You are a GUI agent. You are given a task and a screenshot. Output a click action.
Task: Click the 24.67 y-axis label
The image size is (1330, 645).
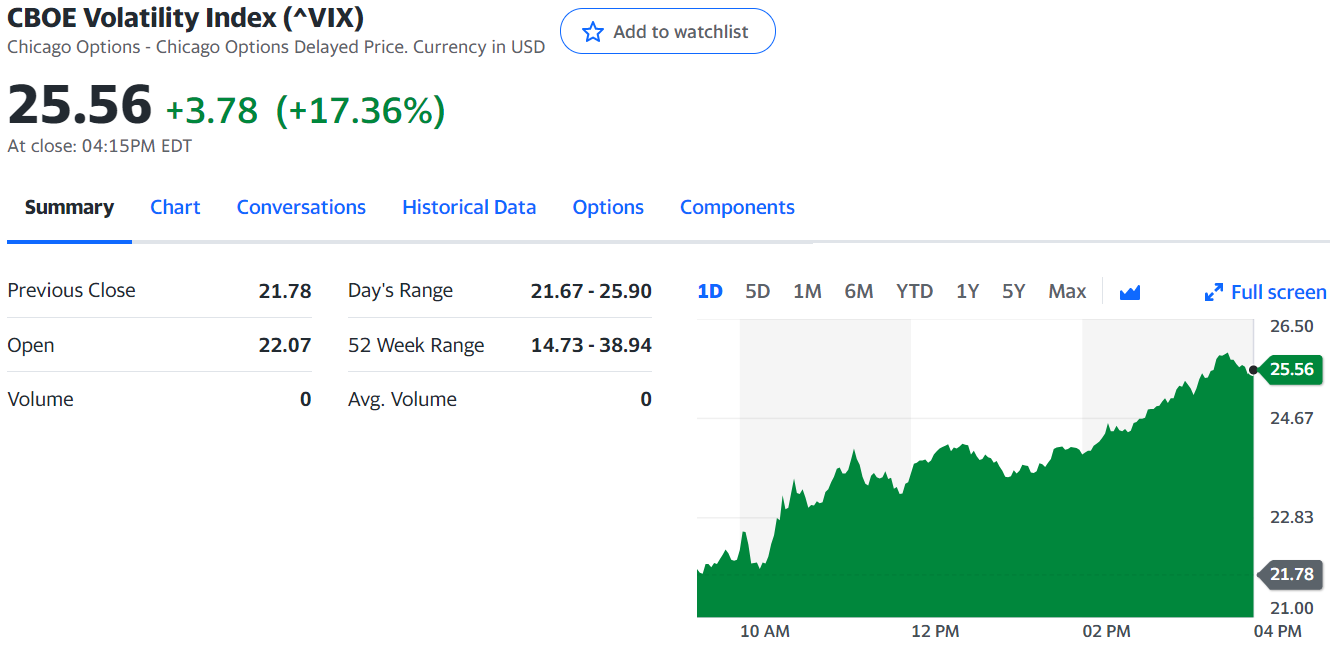click(x=1291, y=418)
